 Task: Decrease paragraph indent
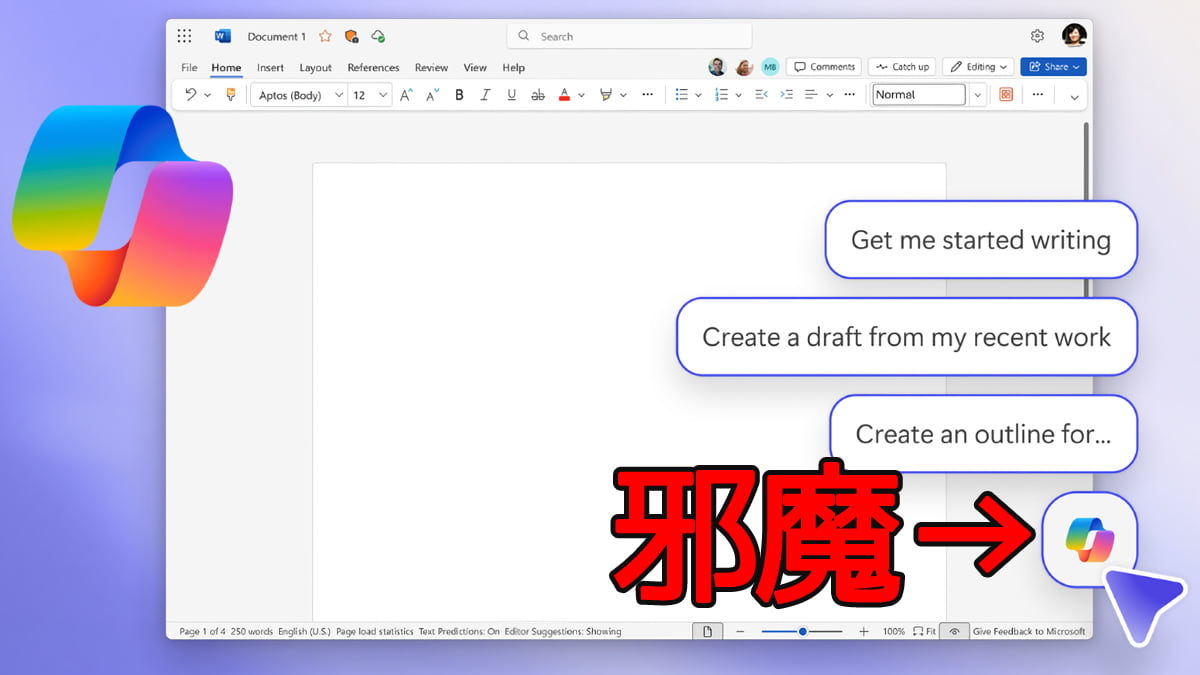coord(761,95)
